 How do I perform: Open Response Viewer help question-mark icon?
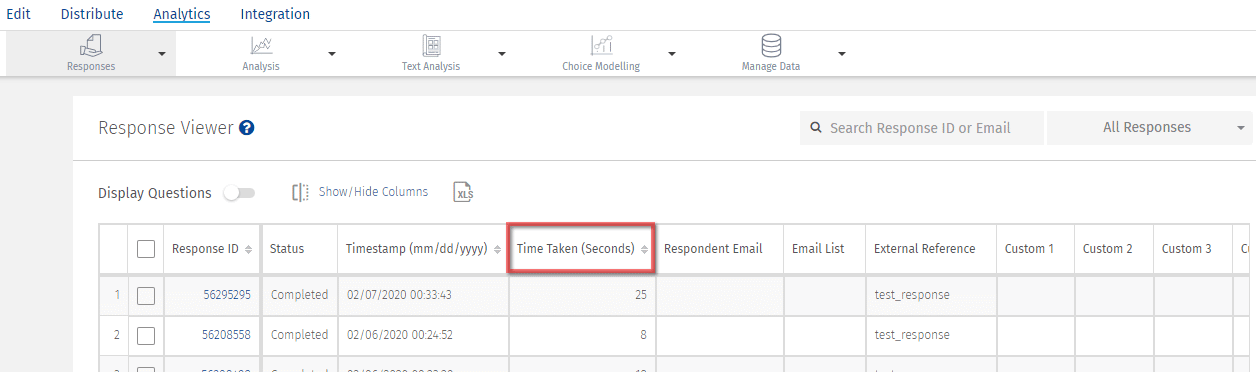(x=246, y=128)
